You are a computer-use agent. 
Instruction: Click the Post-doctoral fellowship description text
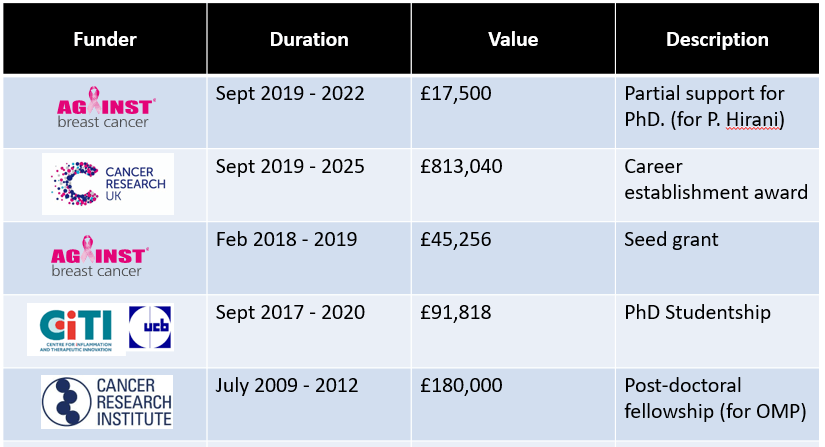(715, 399)
